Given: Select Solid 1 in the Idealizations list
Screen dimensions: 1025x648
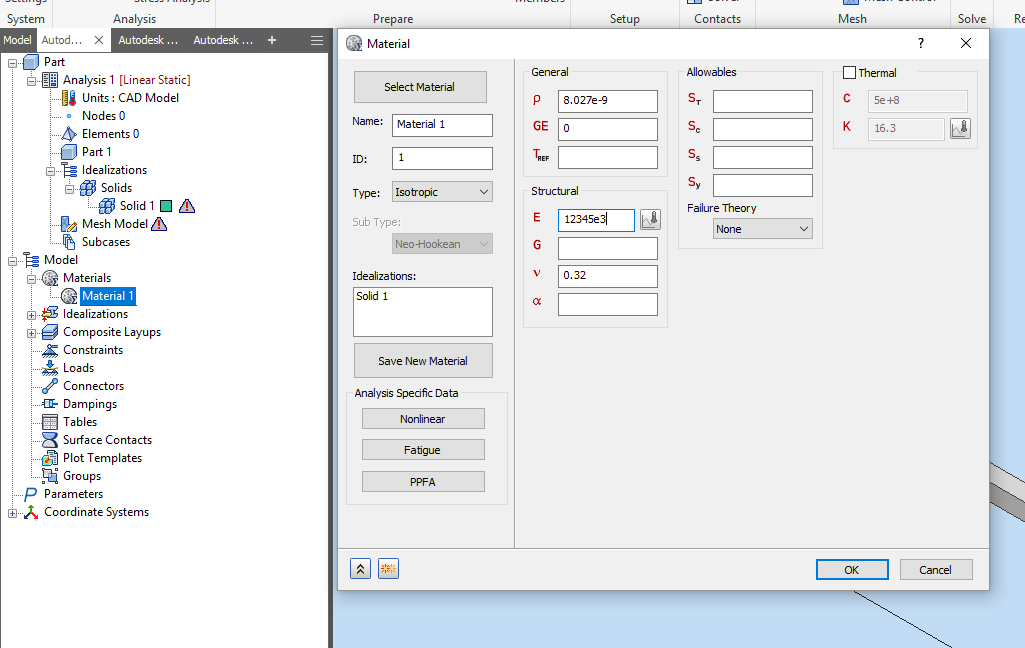Looking at the screenshot, I should click(372, 296).
